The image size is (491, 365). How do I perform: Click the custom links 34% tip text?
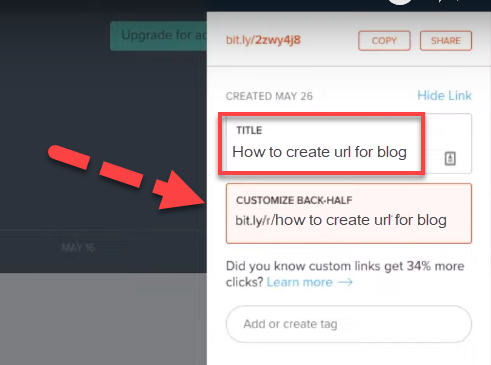[345, 274]
